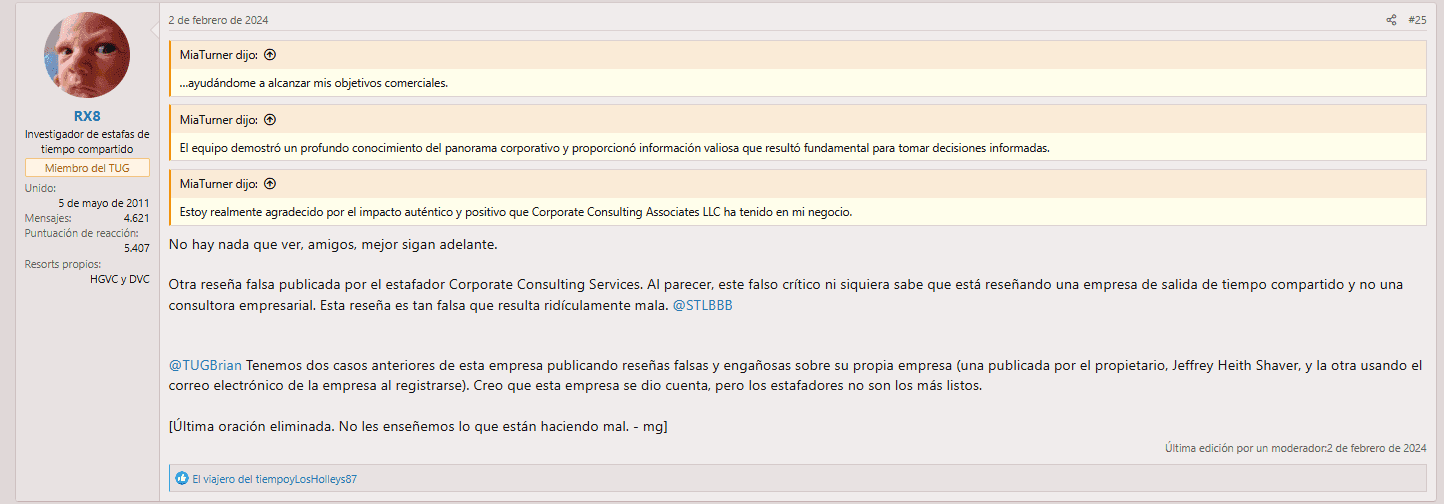
Task: Click "MiaTurner dijo:" in the second quote header
Action: click(x=219, y=120)
